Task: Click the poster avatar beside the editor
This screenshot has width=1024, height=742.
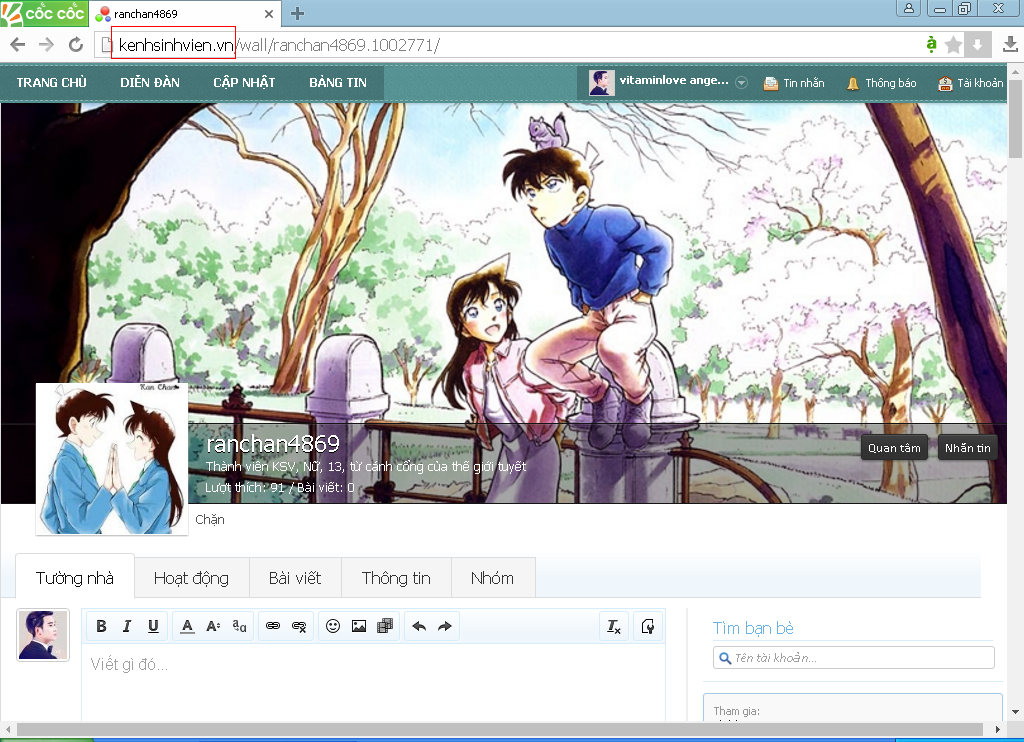Action: click(43, 635)
